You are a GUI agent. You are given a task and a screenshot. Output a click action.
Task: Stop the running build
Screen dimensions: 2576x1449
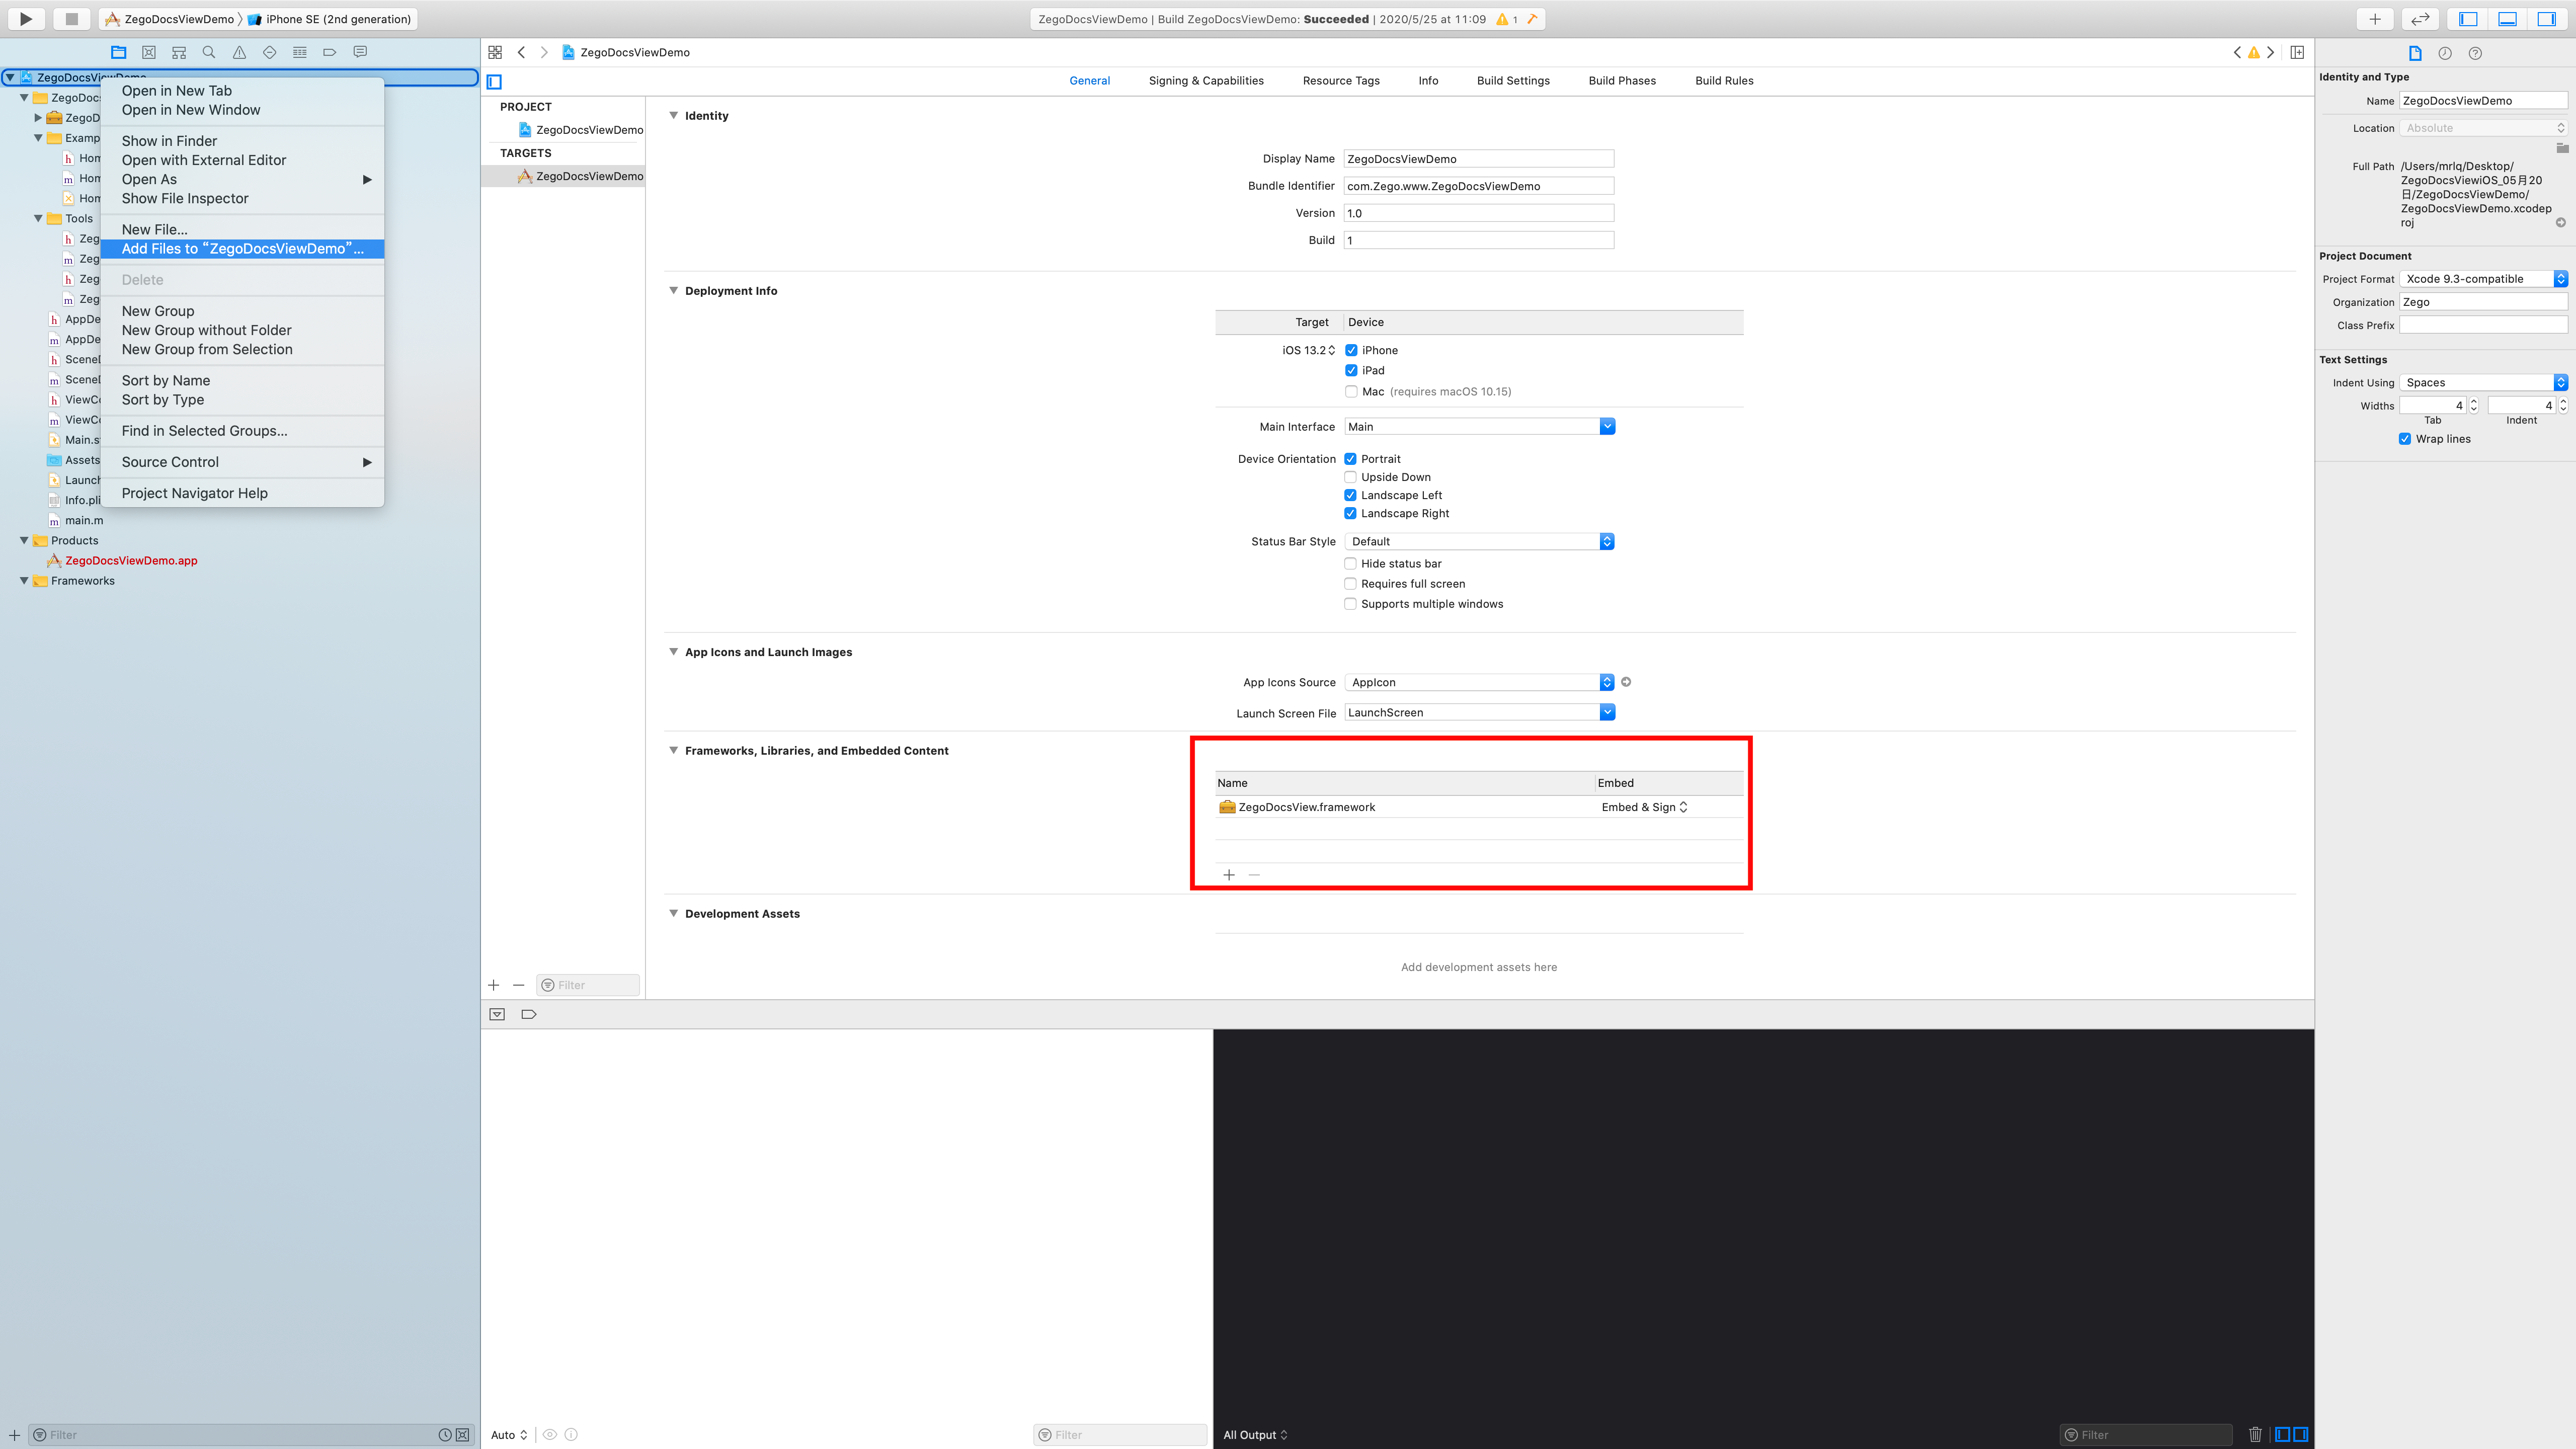[x=71, y=19]
